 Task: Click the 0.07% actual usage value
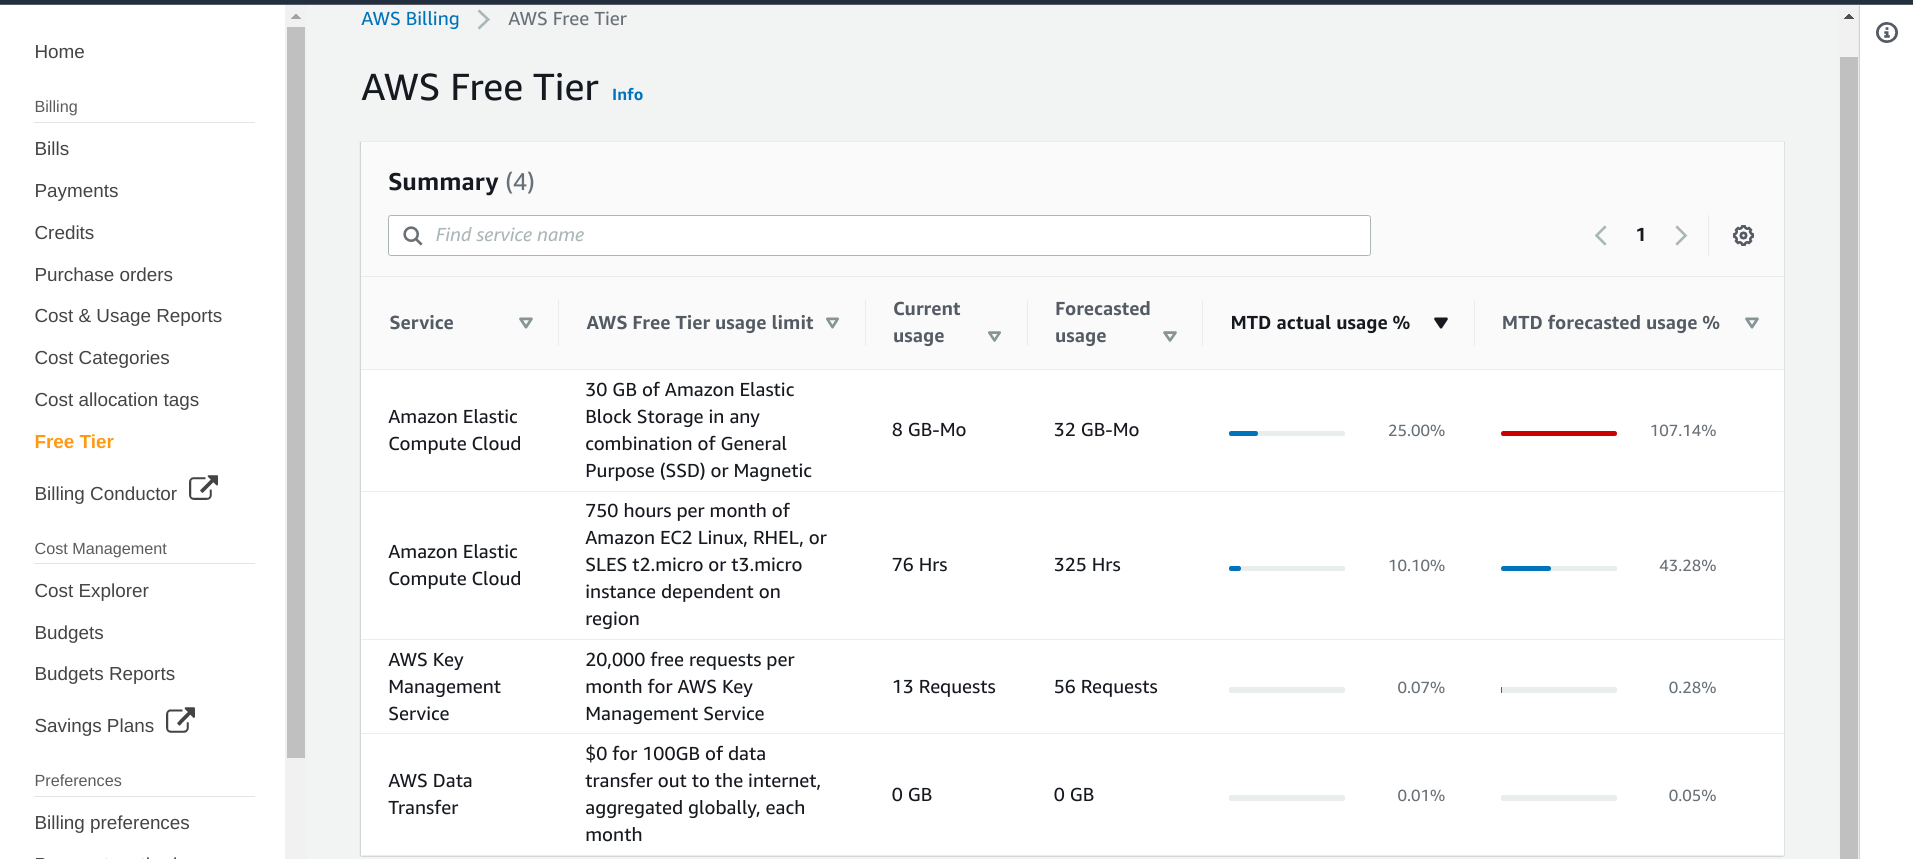1421,688
